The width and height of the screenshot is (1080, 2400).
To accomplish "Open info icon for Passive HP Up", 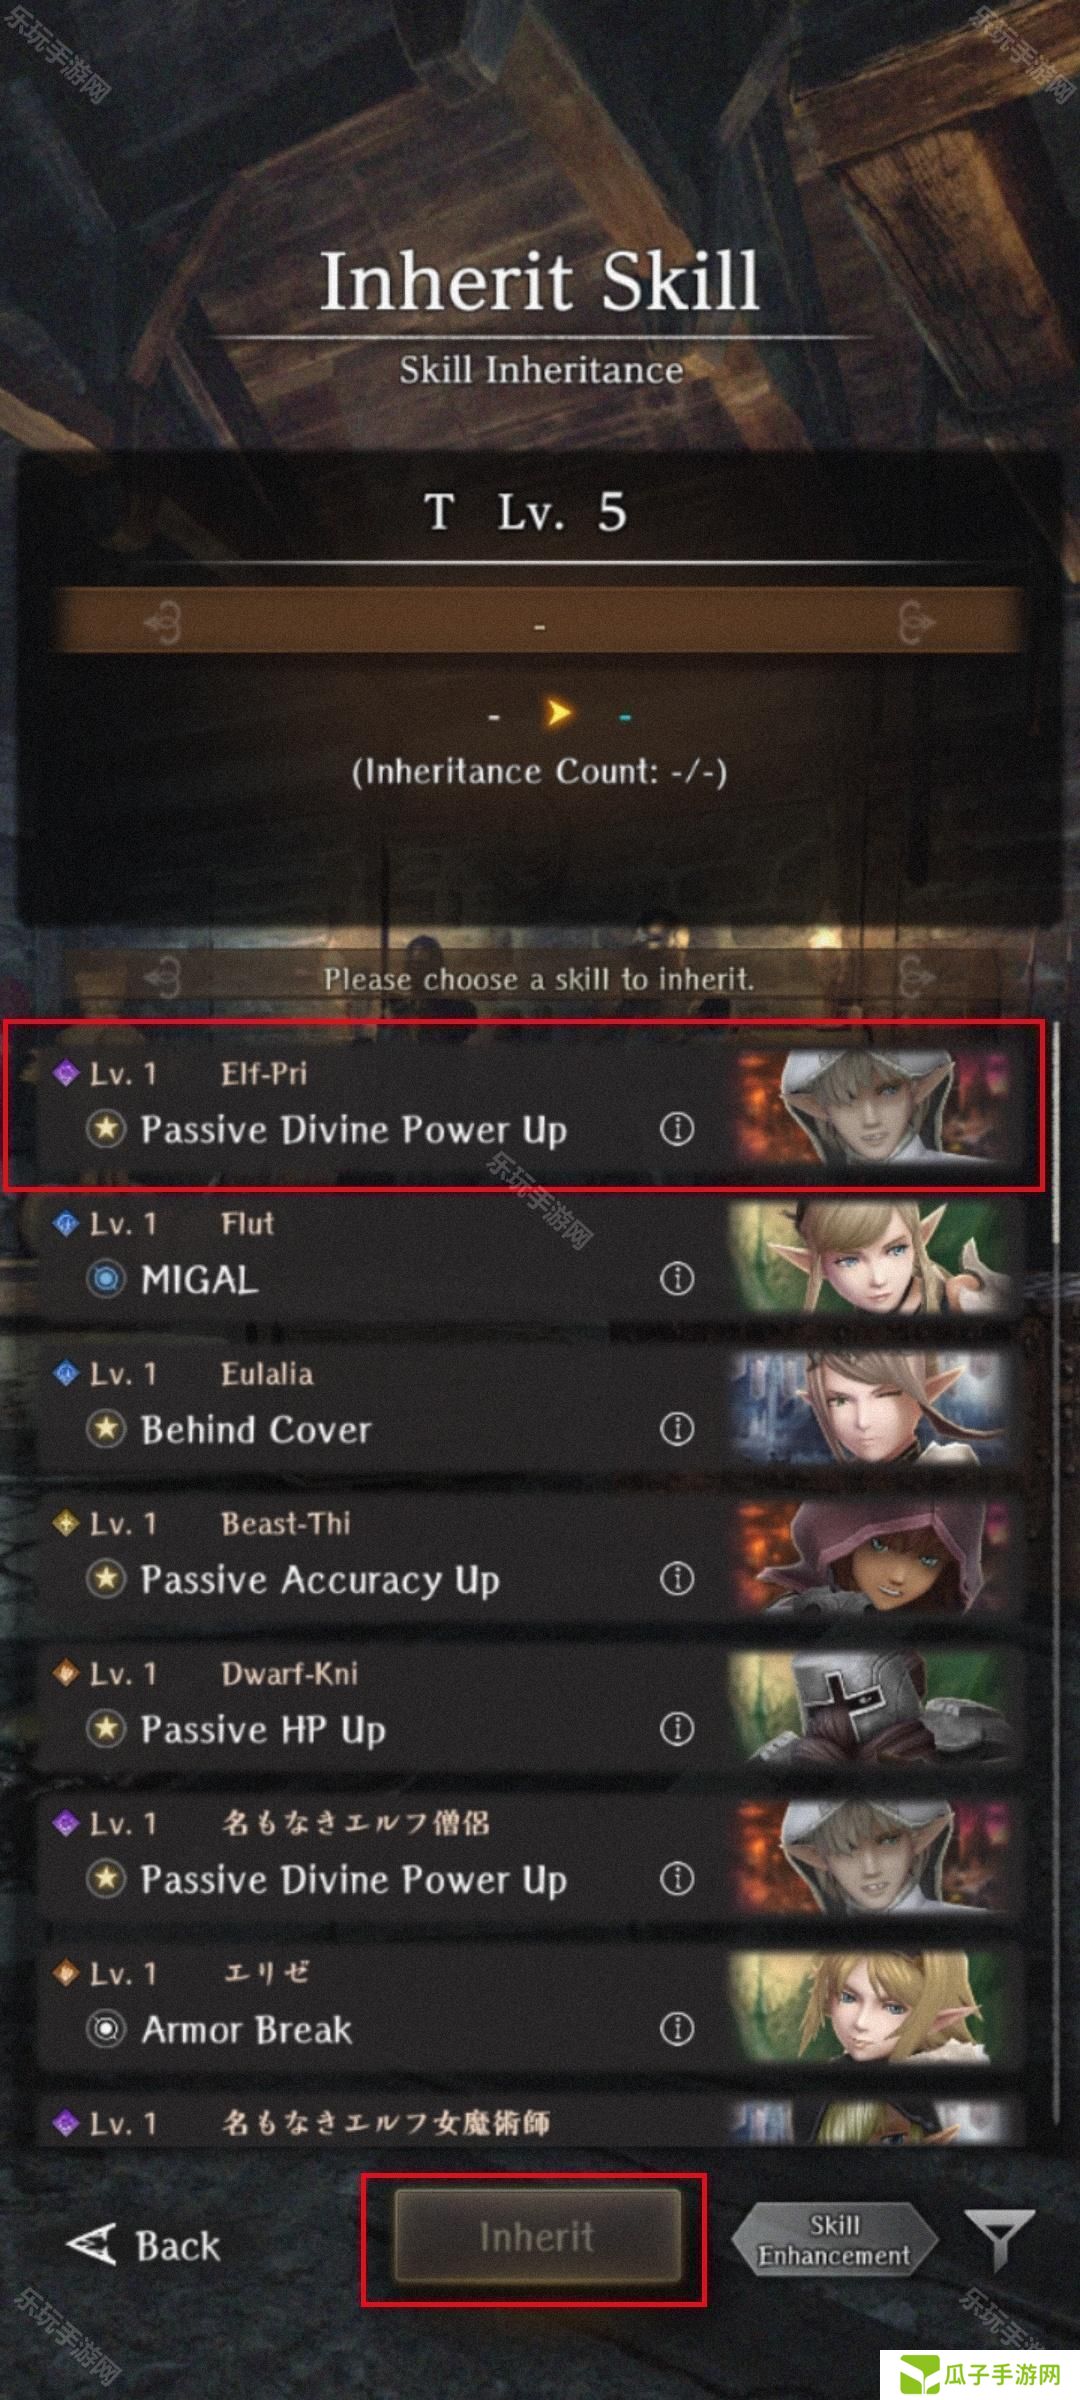I will click(x=677, y=1728).
